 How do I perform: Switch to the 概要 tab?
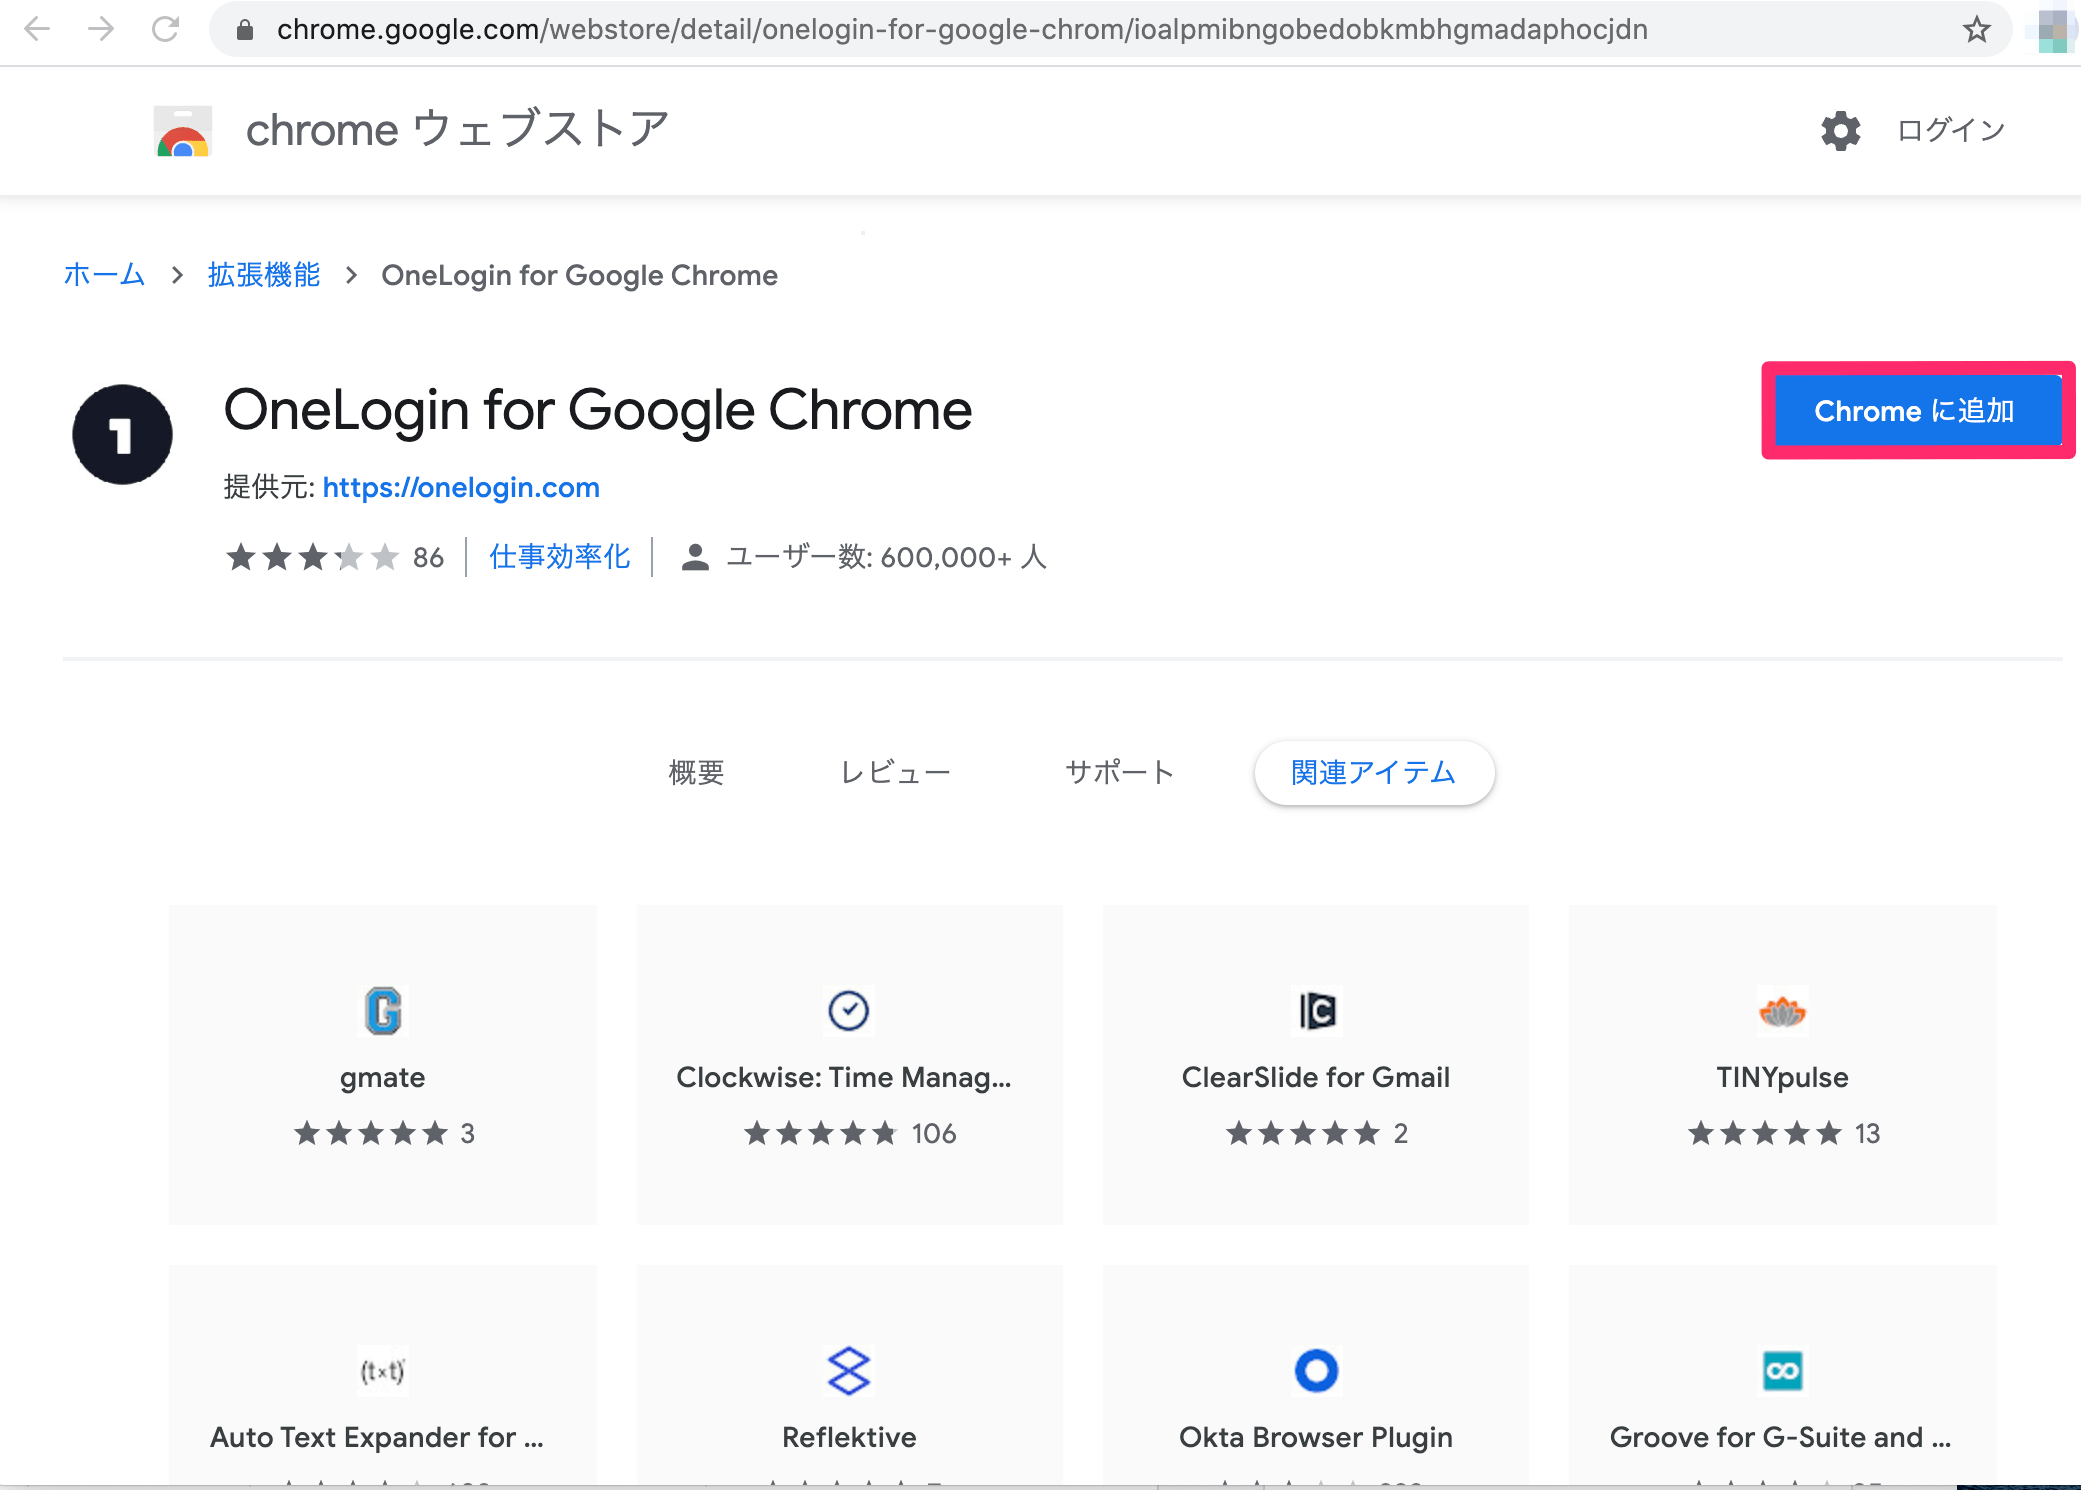[696, 773]
